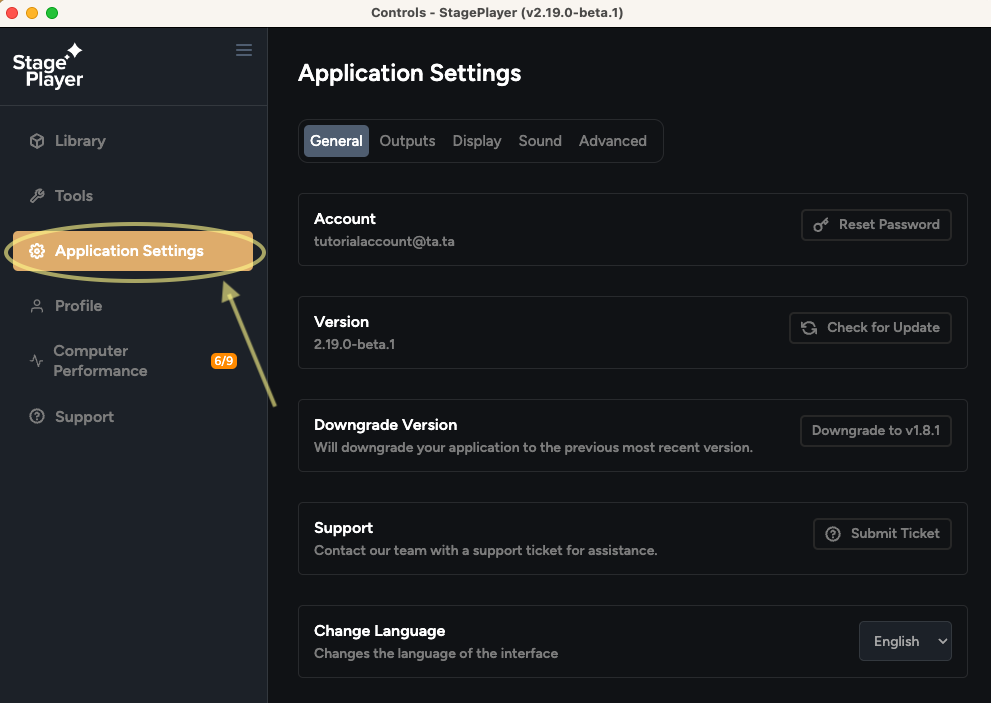
Task: Click Downgrade to v1.8.1 button
Action: point(875,431)
